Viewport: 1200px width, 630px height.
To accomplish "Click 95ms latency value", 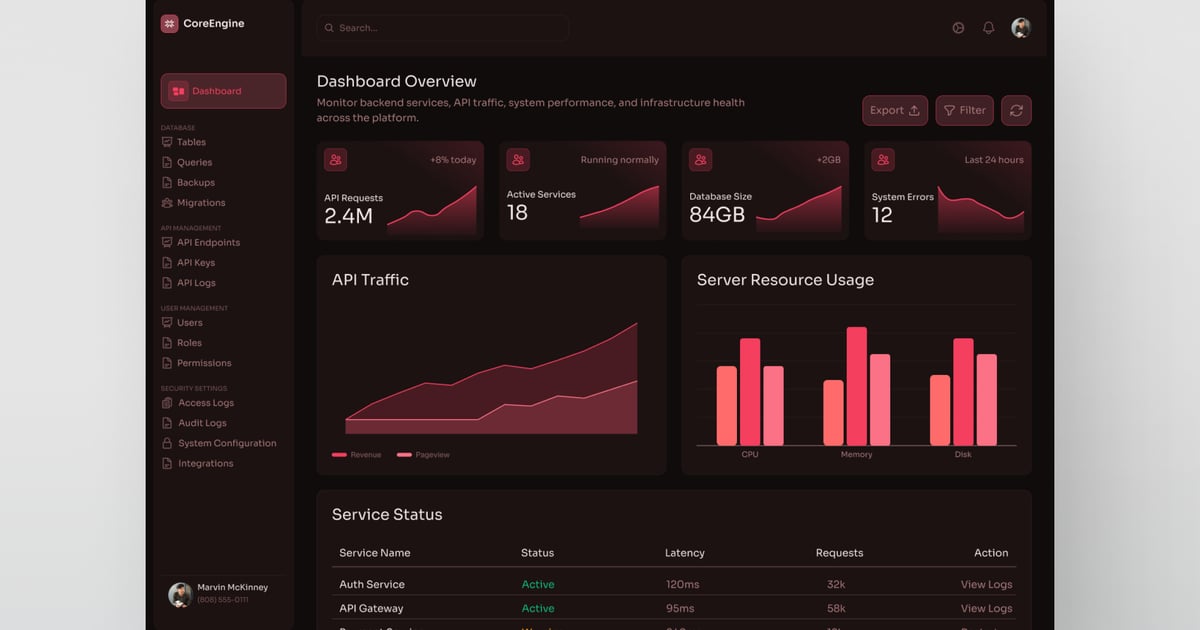I will pos(680,608).
